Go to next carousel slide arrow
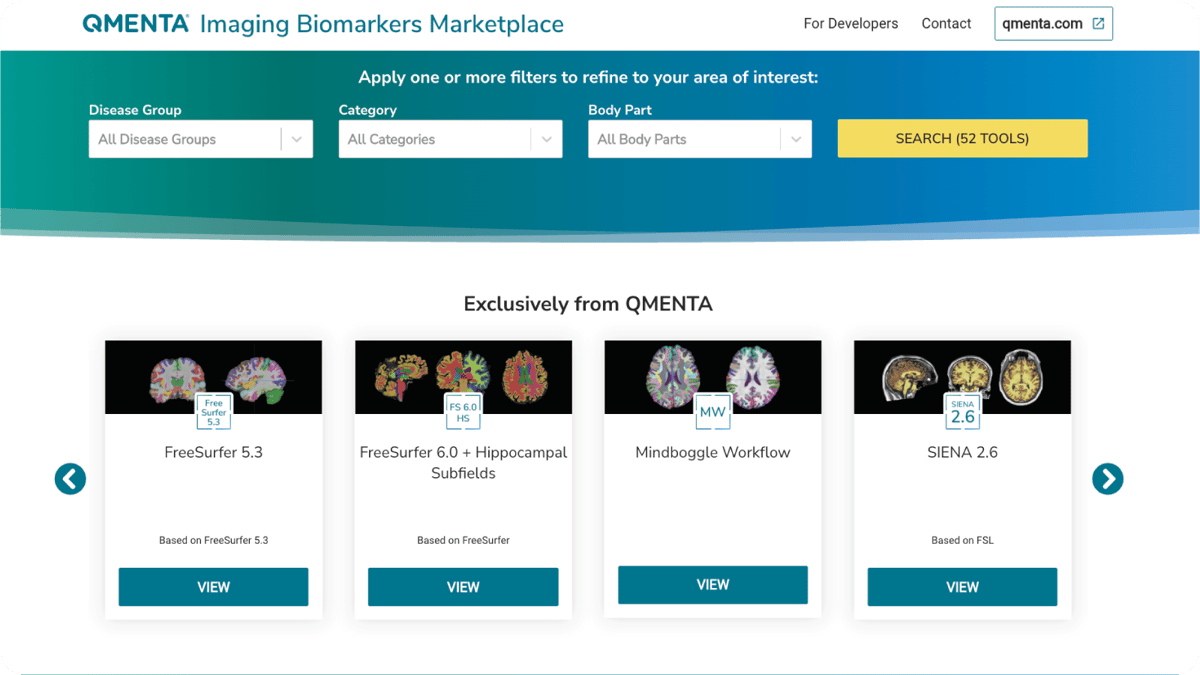The height and width of the screenshot is (675, 1200). [1108, 479]
